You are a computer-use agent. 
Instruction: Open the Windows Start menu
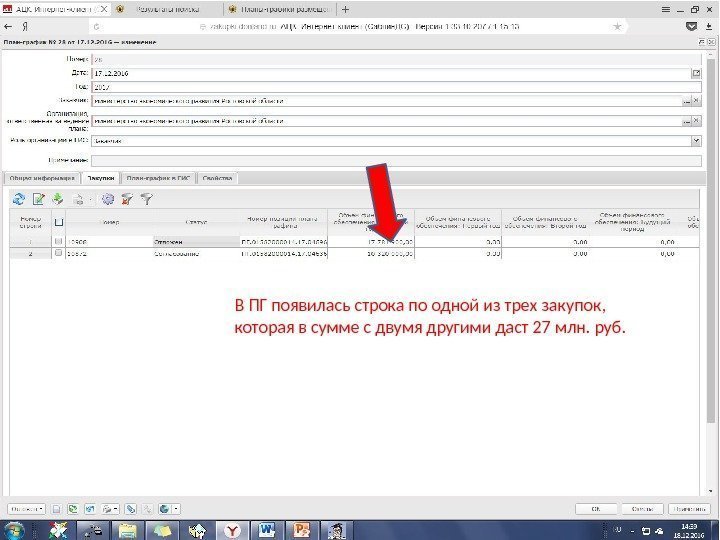coord(14,530)
